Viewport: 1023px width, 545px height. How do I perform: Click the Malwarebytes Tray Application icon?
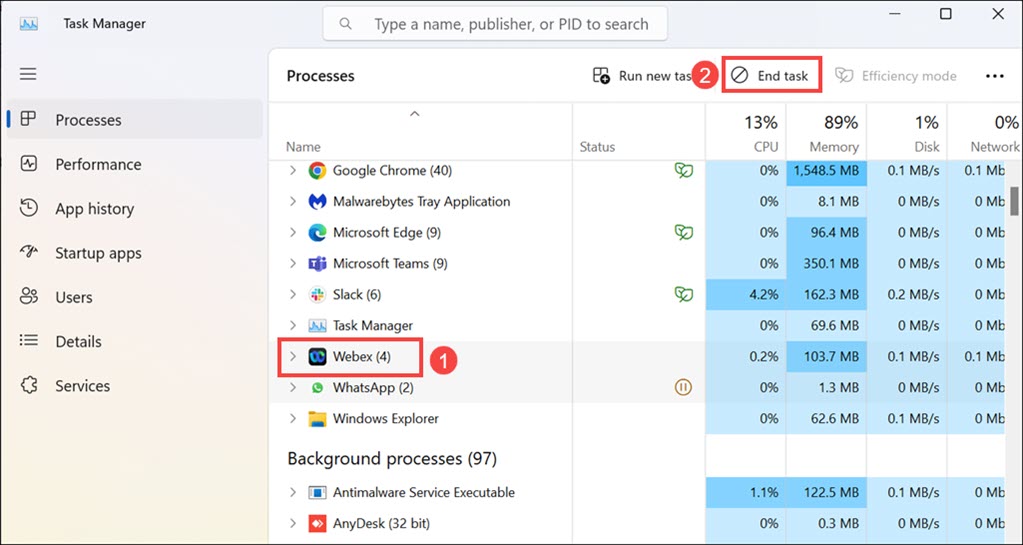click(x=317, y=202)
